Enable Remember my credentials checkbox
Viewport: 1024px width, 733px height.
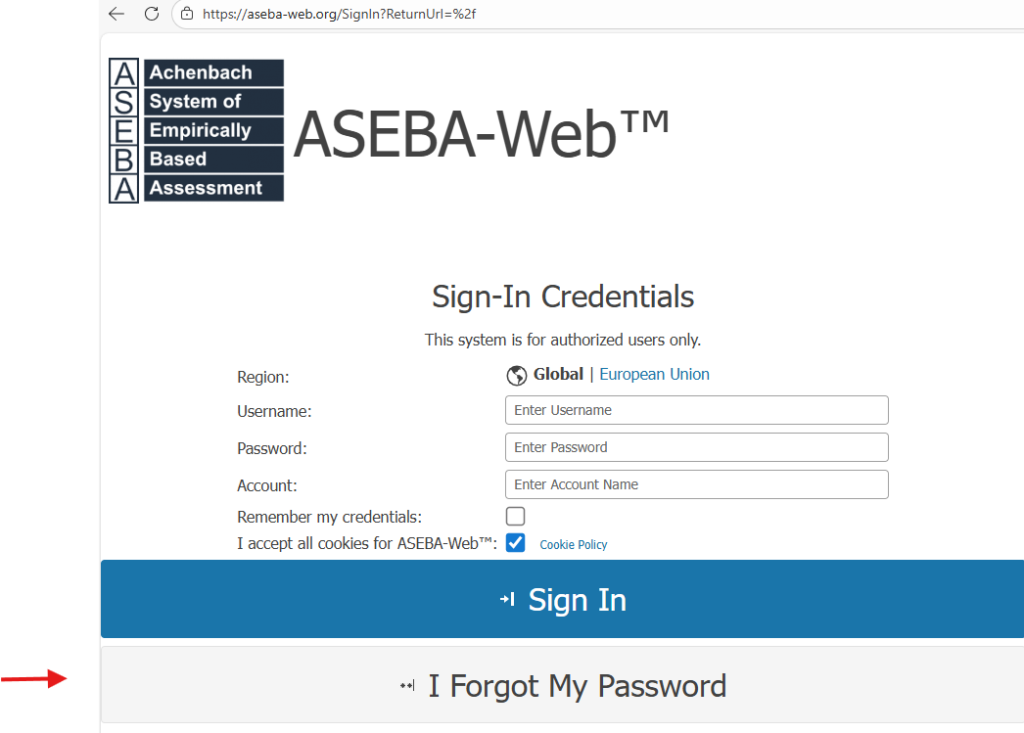(x=515, y=517)
